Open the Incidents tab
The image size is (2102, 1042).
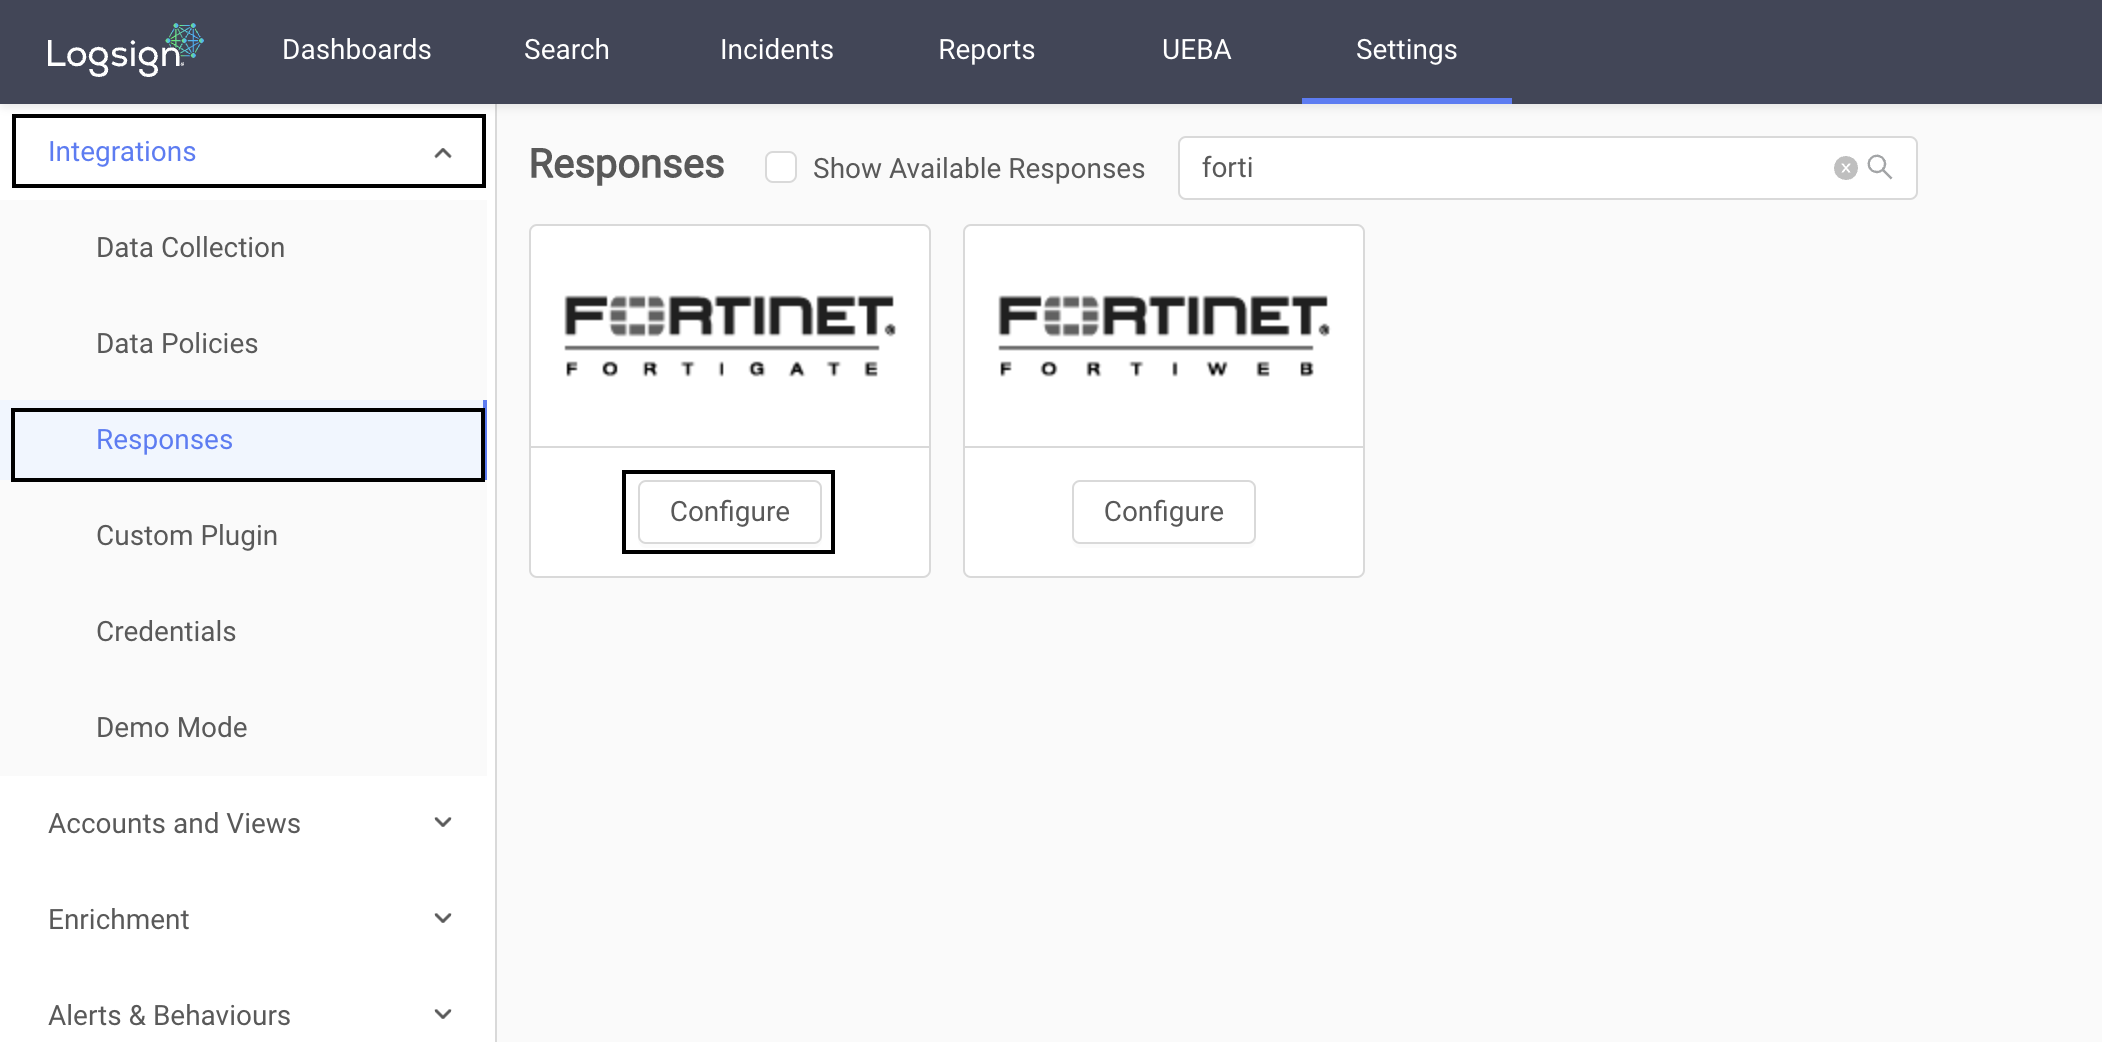click(777, 50)
